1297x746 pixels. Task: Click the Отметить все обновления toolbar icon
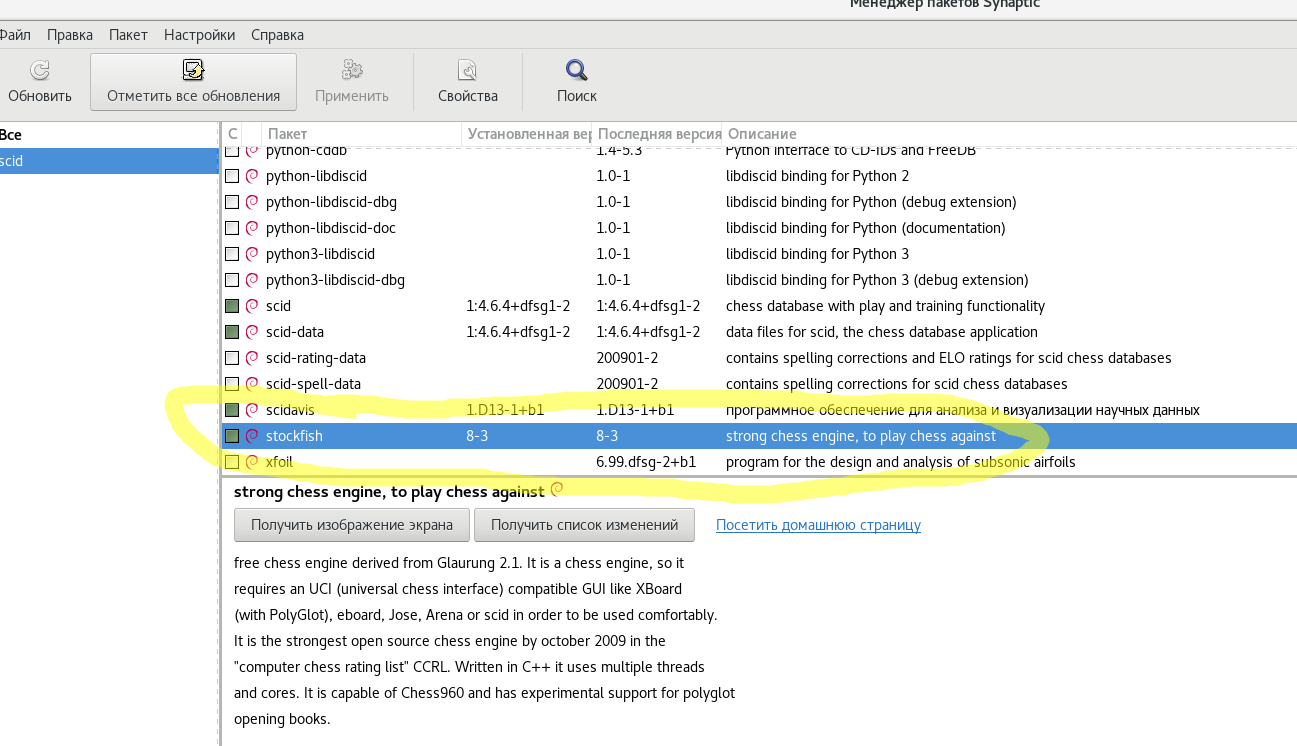click(194, 70)
